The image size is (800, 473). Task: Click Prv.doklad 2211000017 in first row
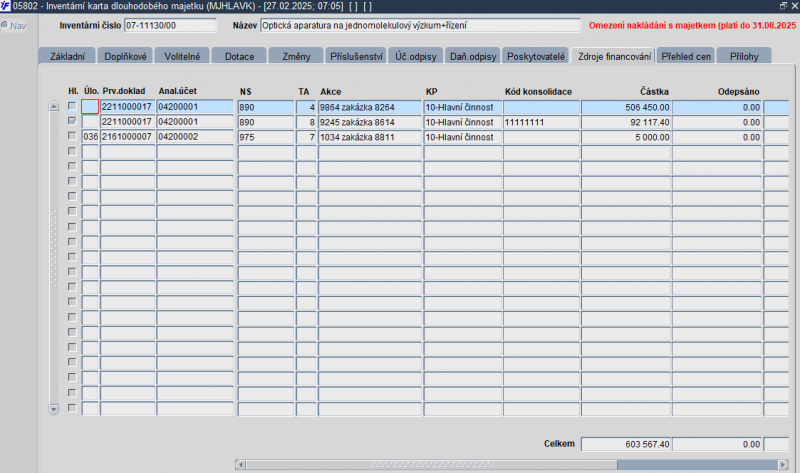pos(127,107)
